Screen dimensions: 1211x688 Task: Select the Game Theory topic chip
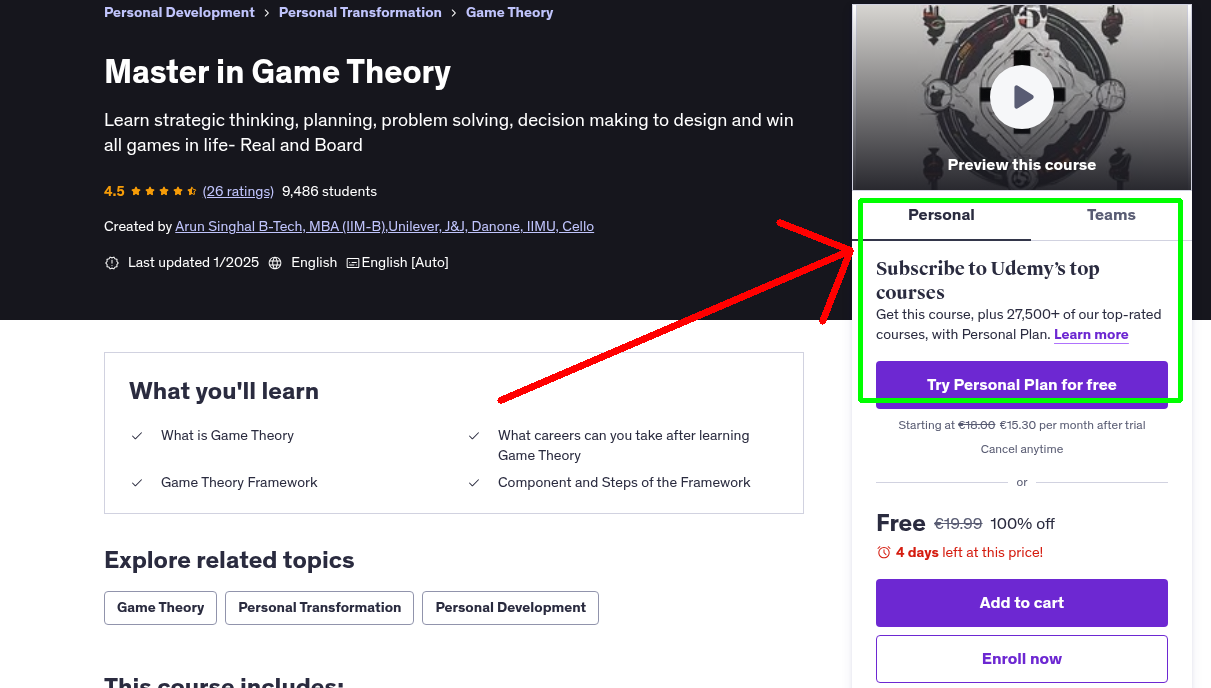coord(160,608)
